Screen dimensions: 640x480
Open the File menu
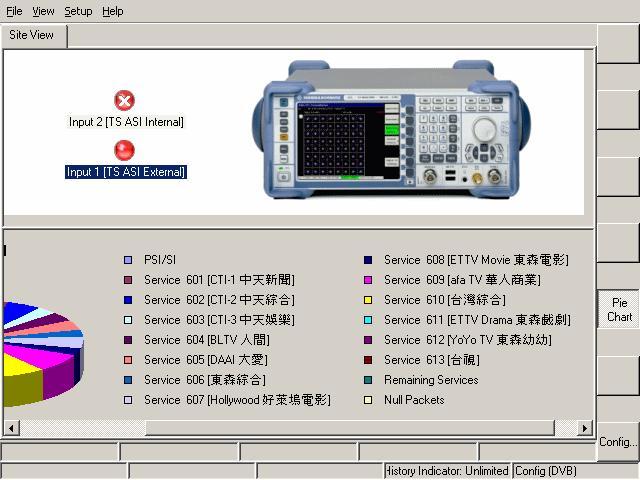coord(14,11)
